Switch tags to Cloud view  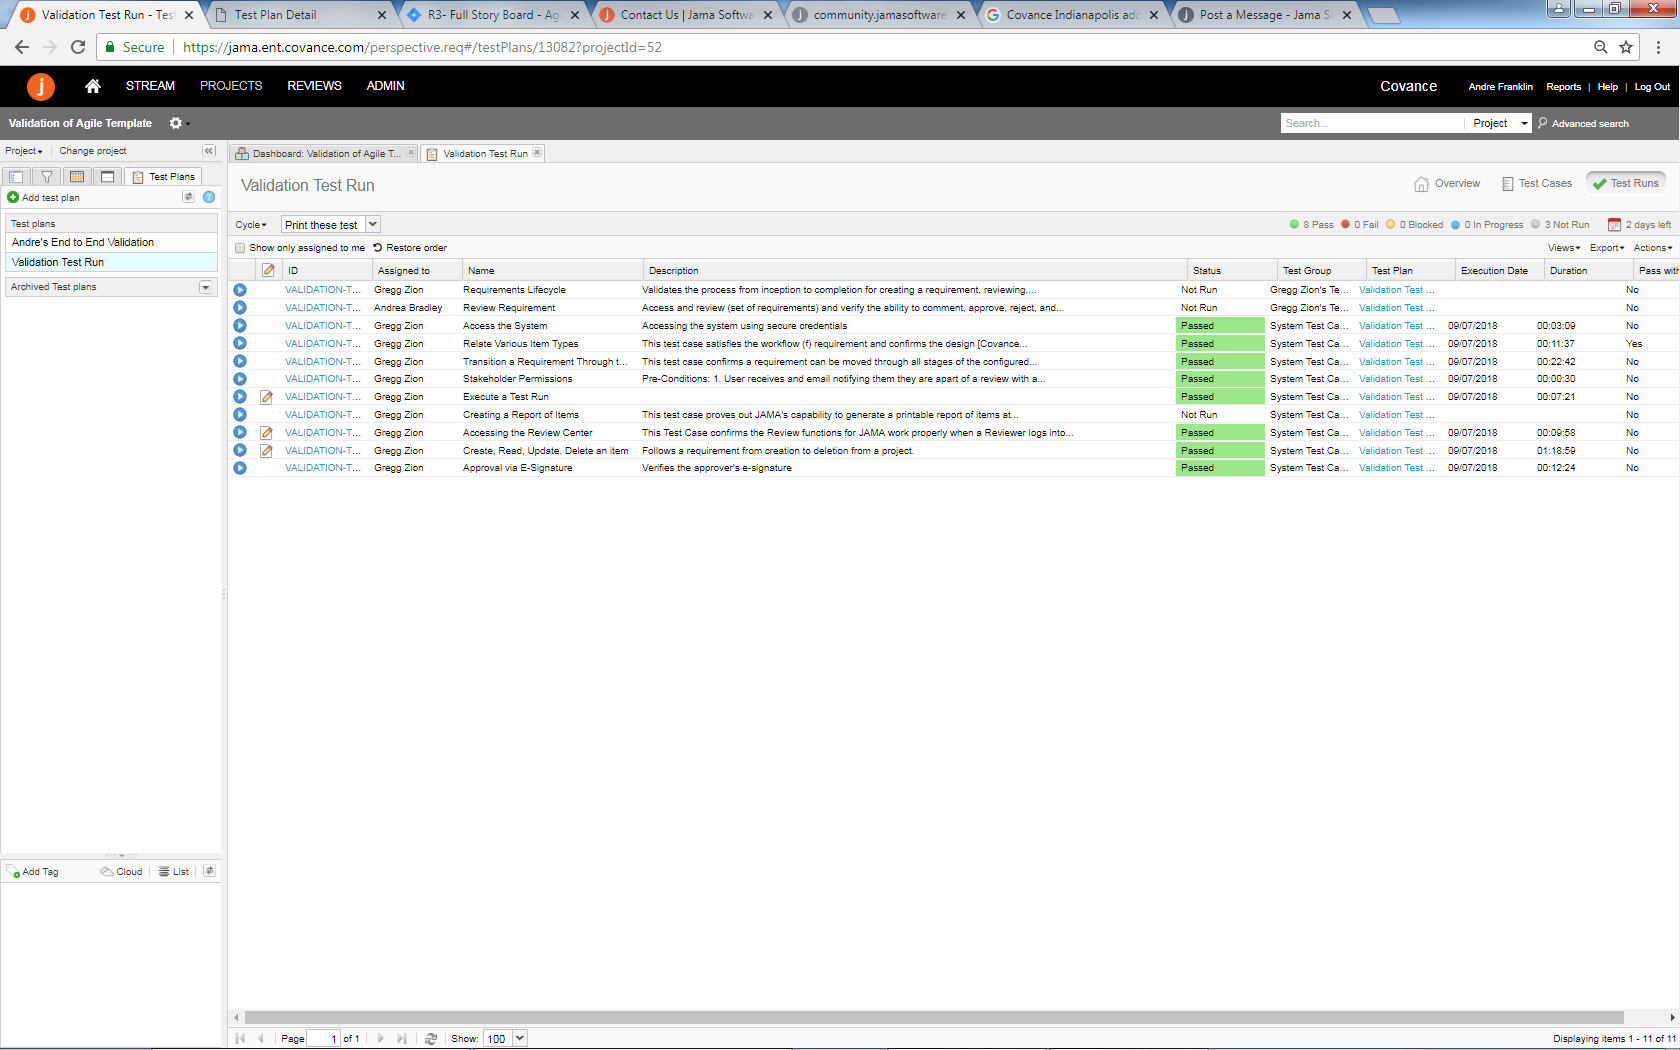click(121, 872)
